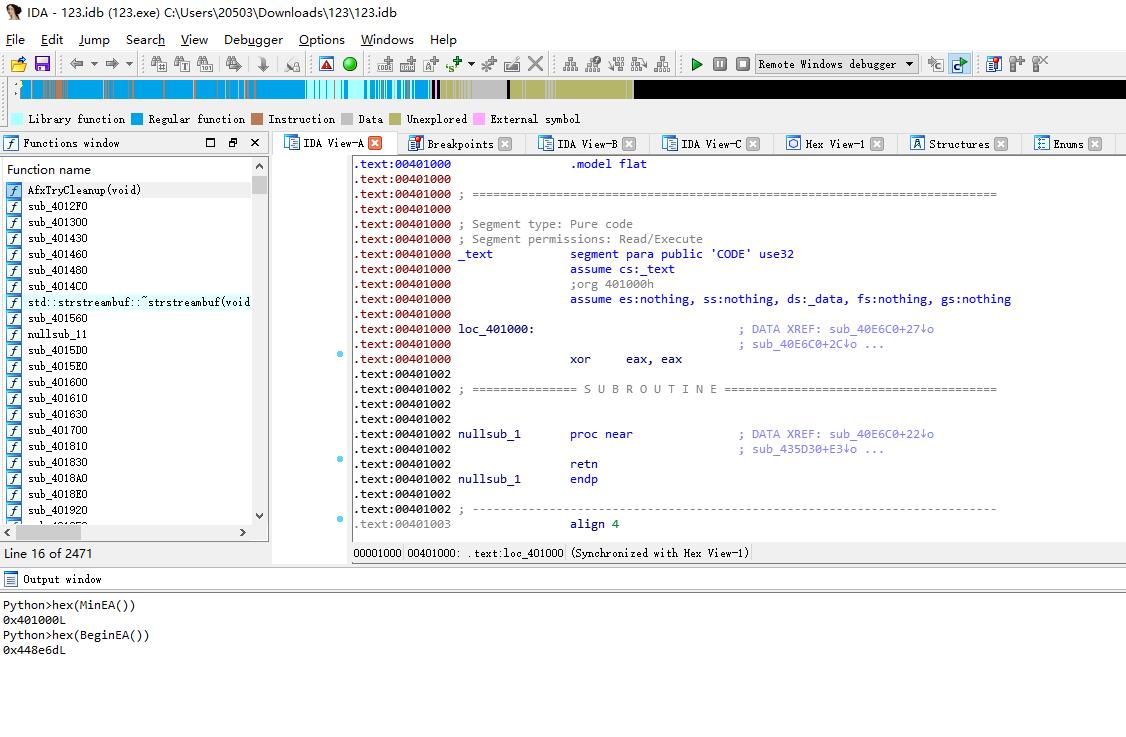This screenshot has height=737, width=1126.
Task: Open the Search menu
Action: (x=145, y=40)
